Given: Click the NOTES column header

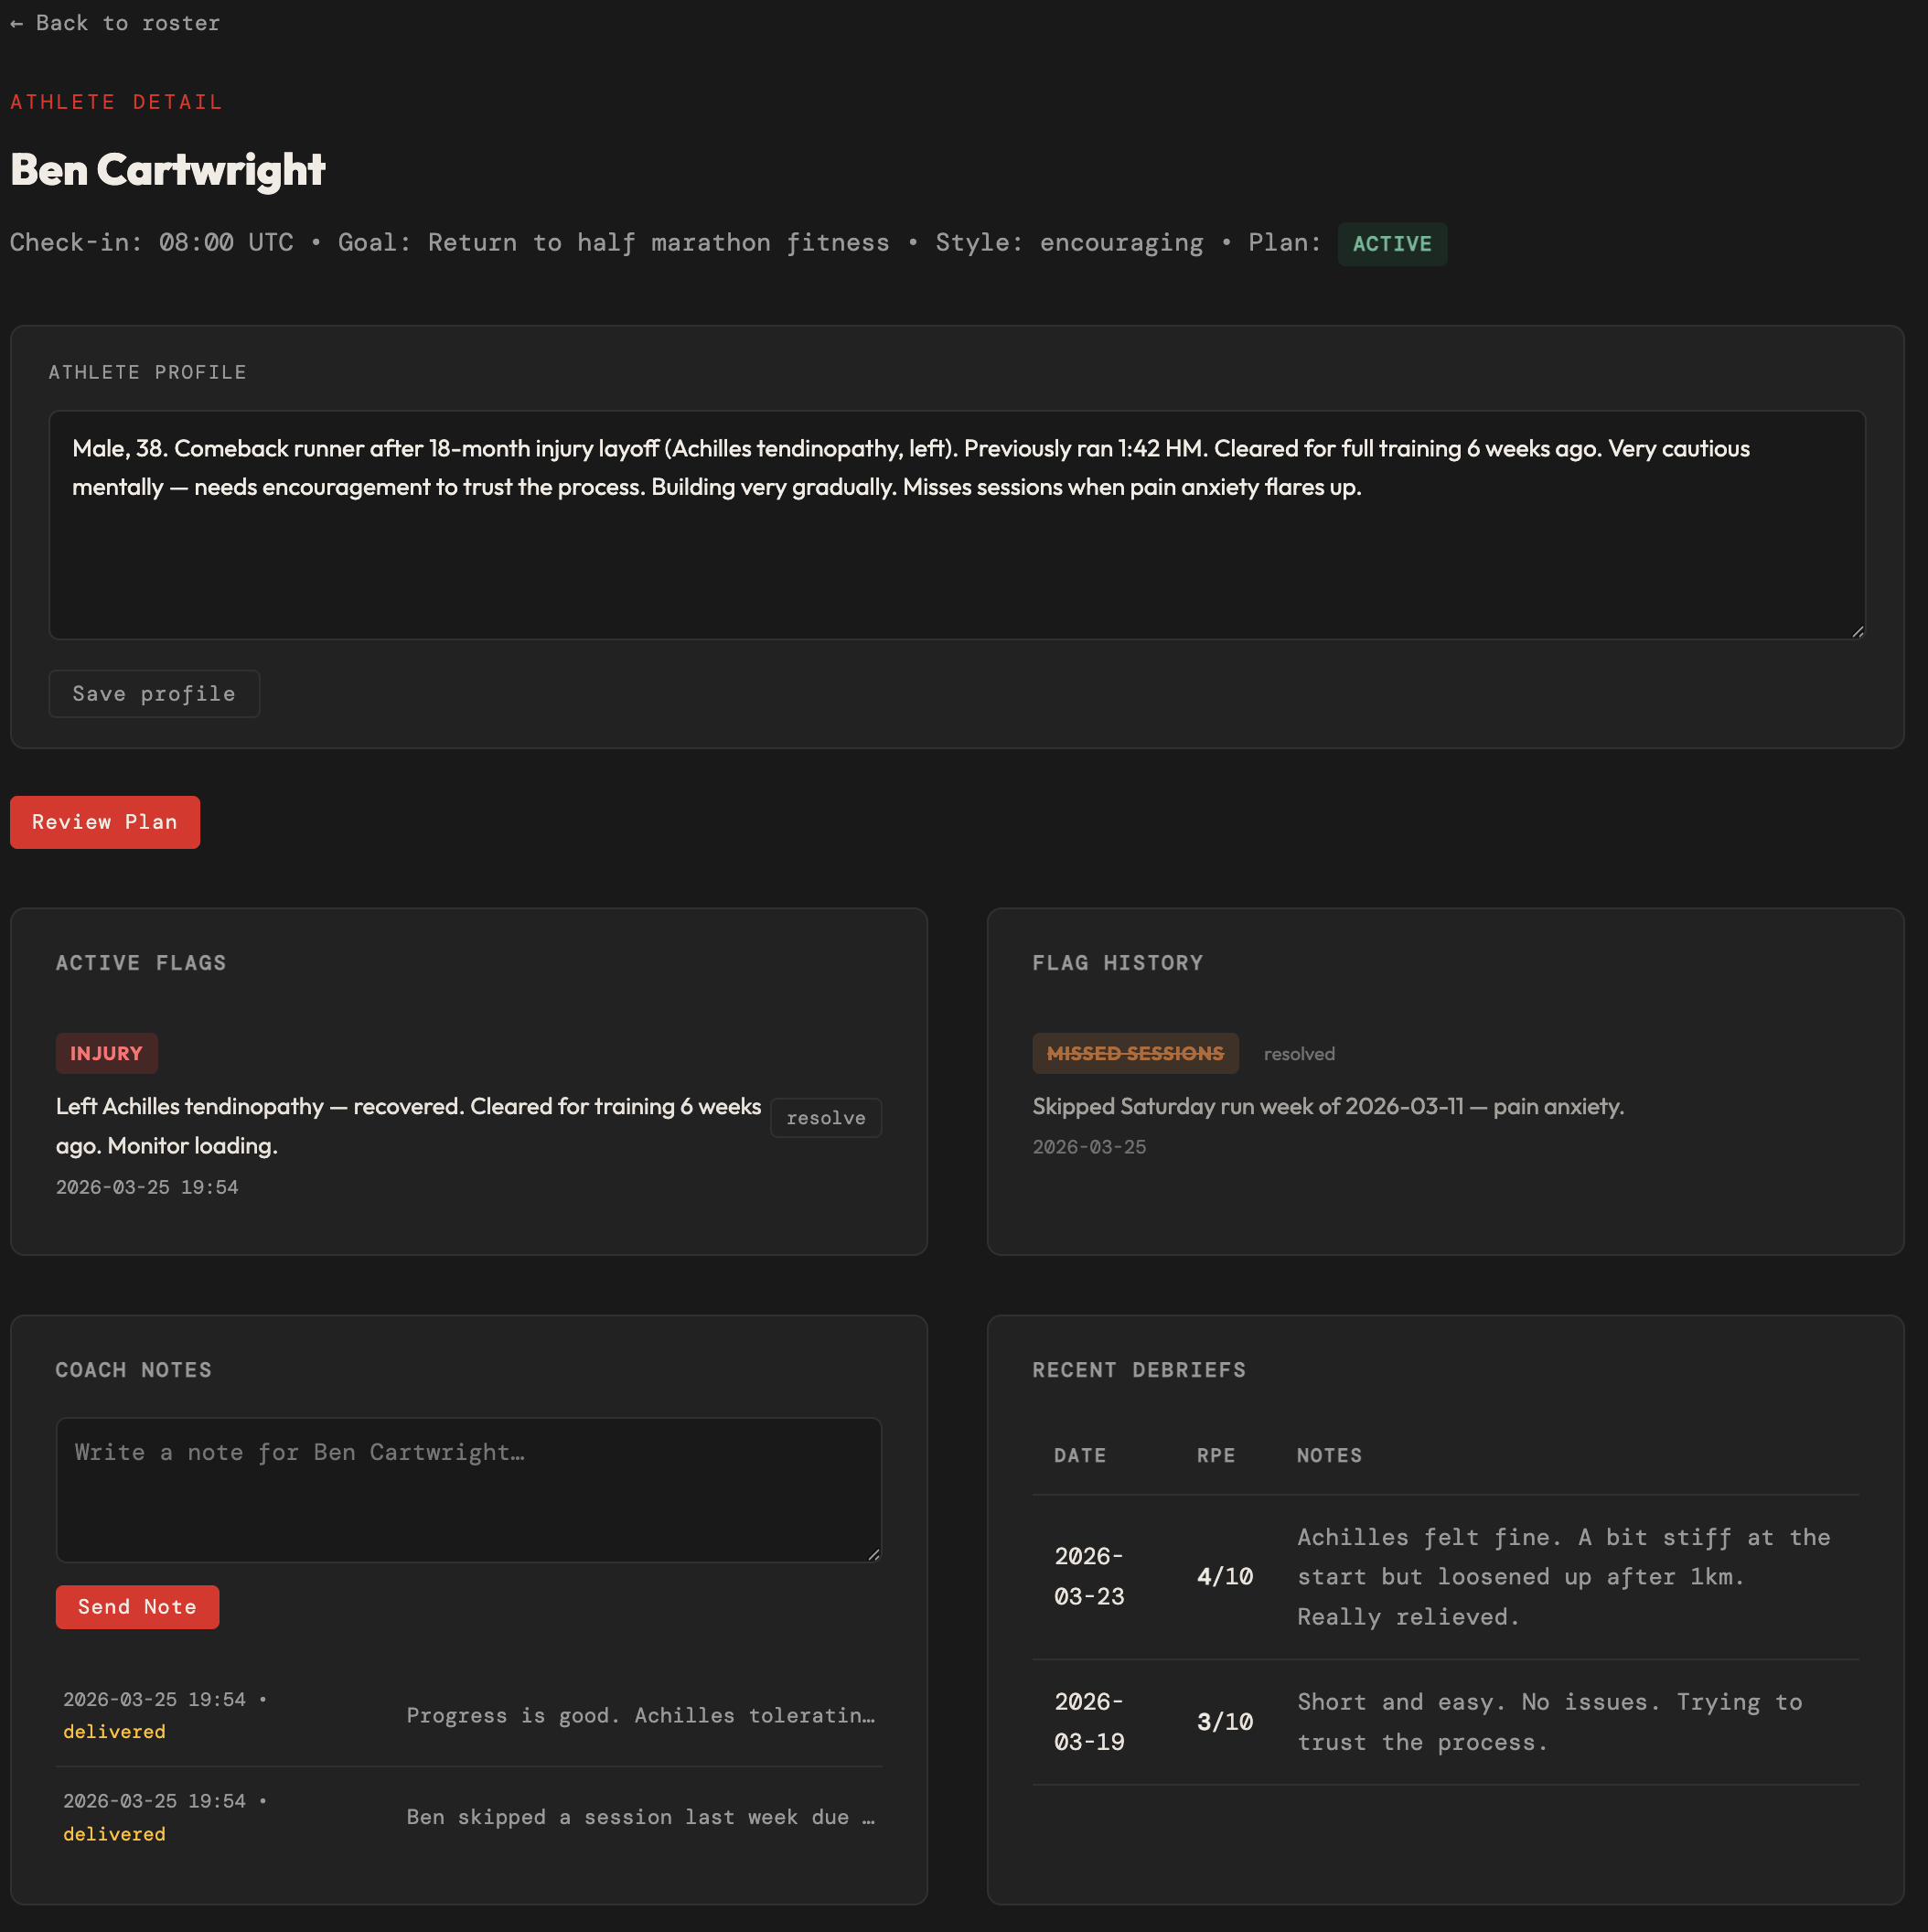Looking at the screenshot, I should click(x=1328, y=1455).
